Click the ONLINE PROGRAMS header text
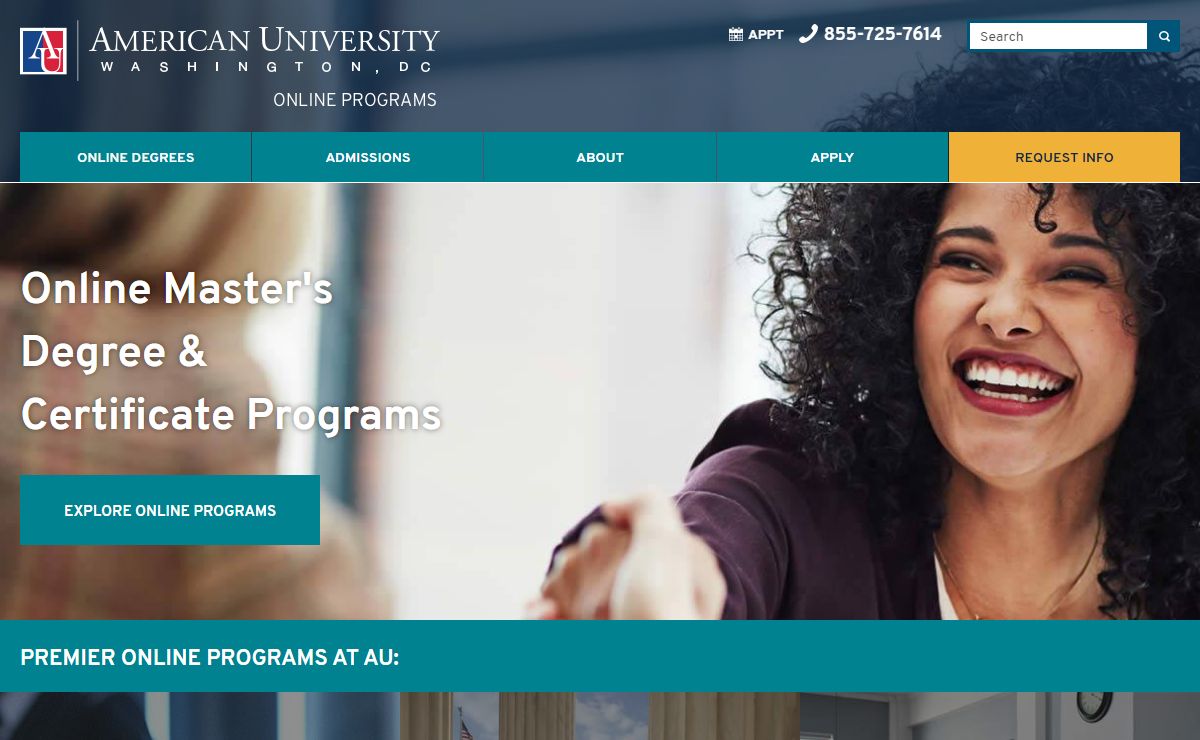This screenshot has height=740, width=1200. tap(355, 100)
